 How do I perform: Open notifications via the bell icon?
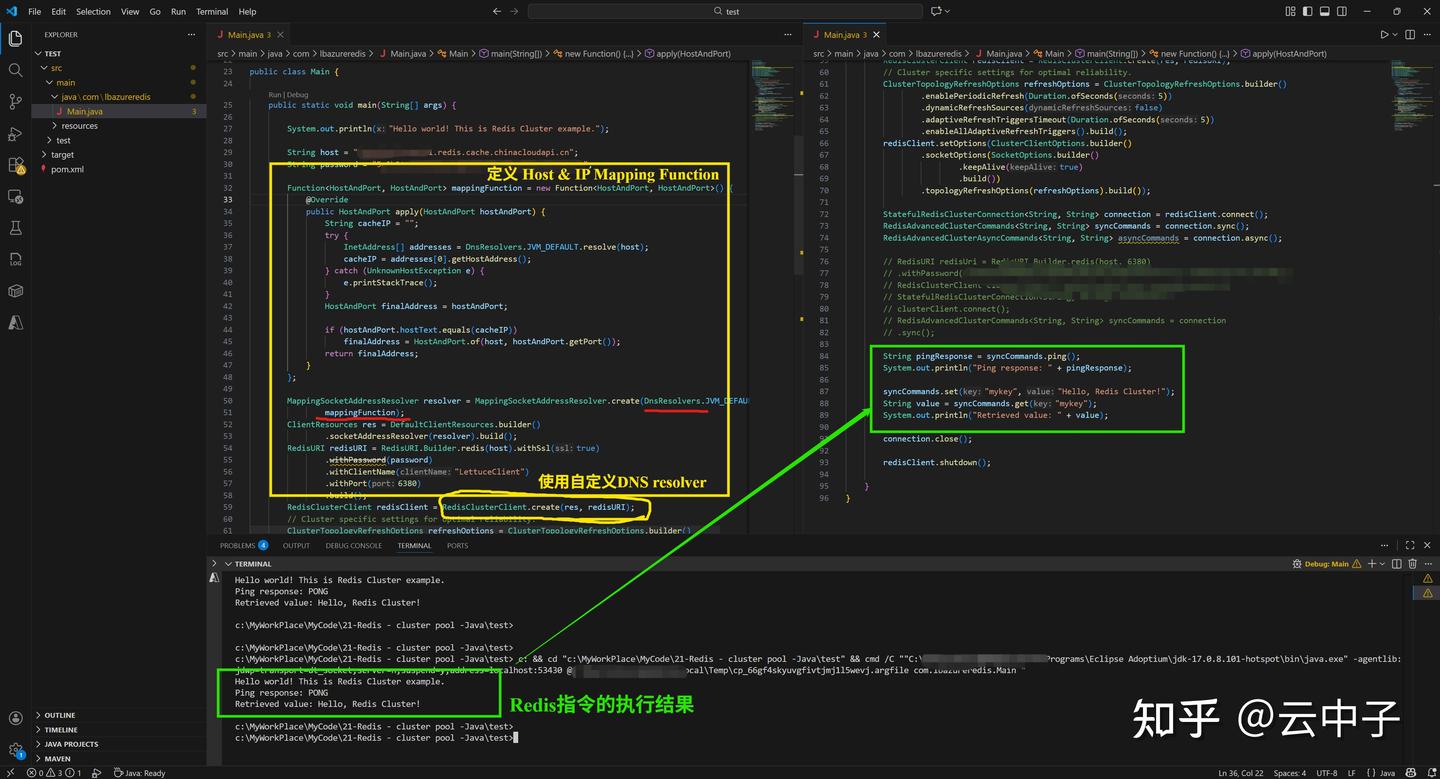tap(1432, 772)
